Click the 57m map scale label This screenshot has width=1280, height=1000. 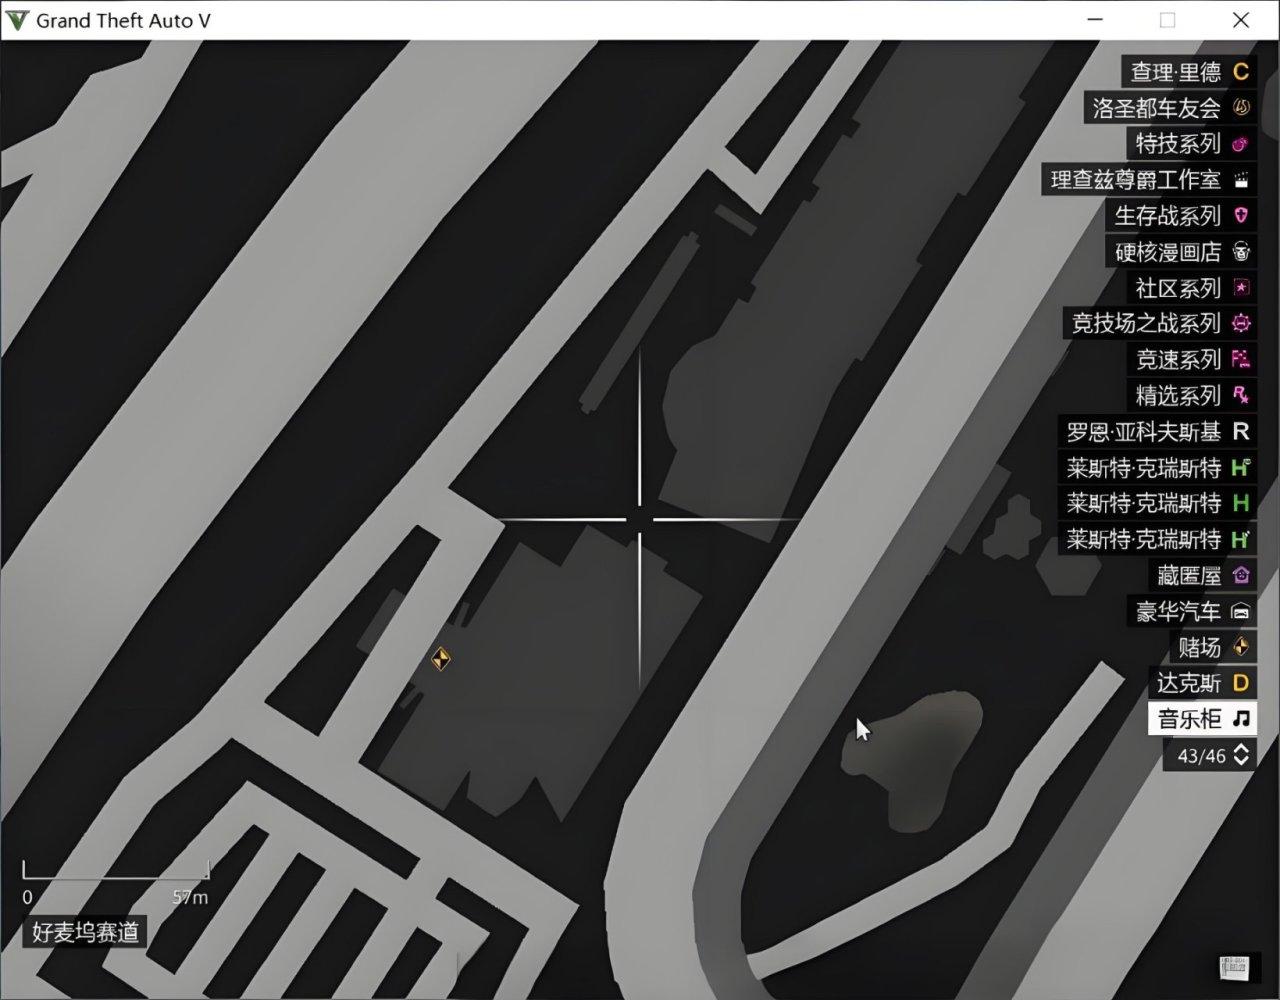click(190, 897)
